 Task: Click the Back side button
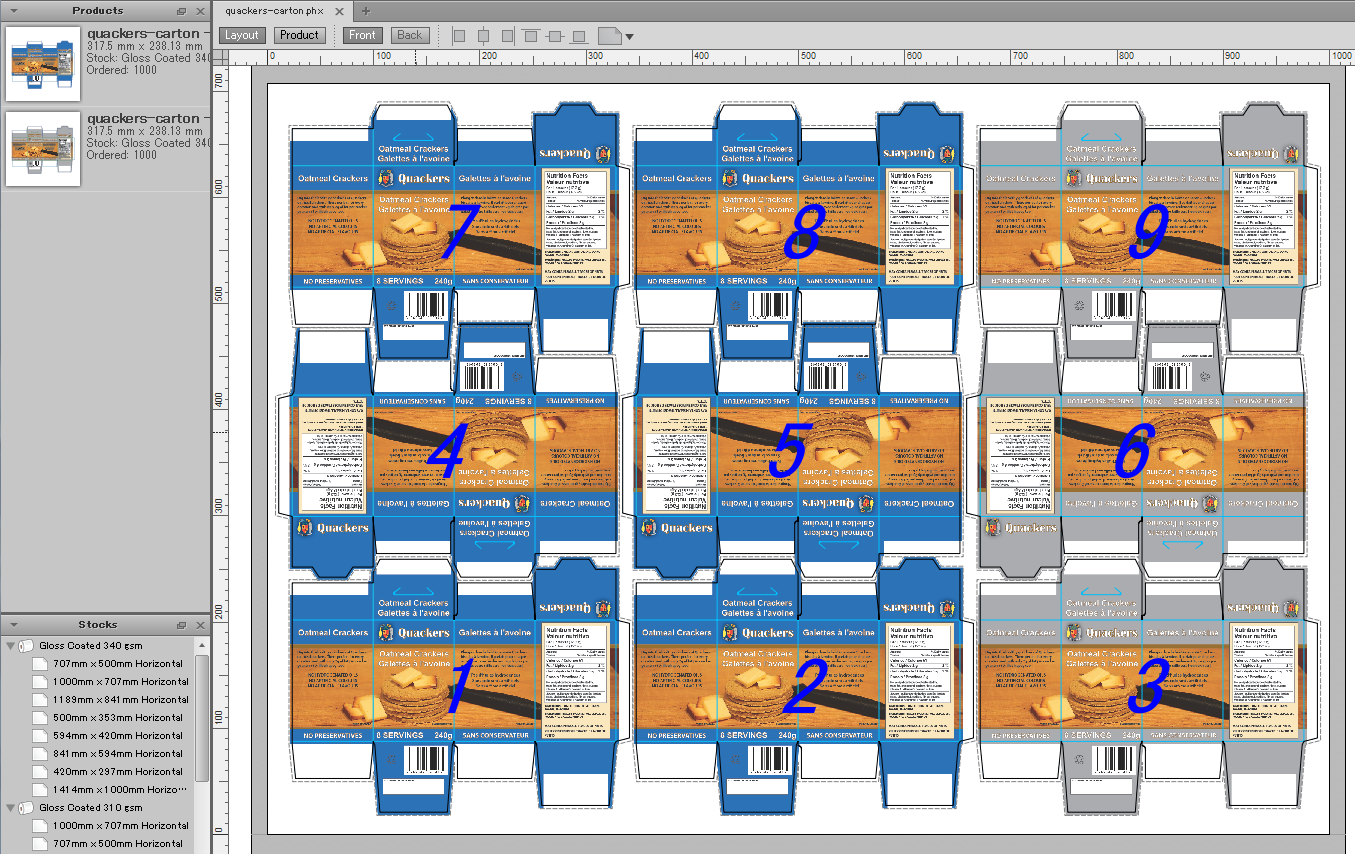click(410, 35)
